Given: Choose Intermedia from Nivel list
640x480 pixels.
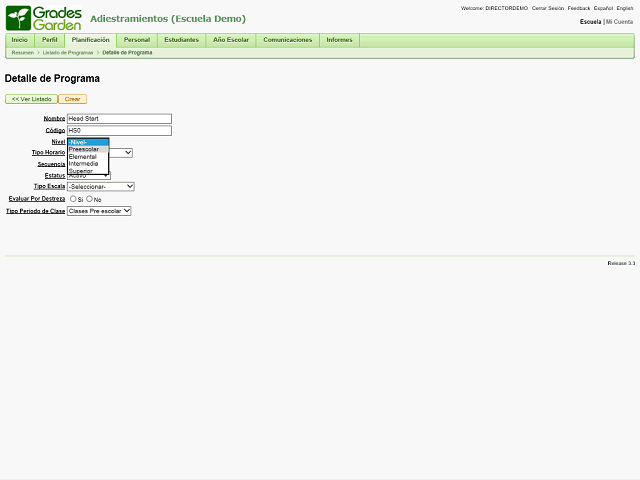Looking at the screenshot, I should coord(88,164).
